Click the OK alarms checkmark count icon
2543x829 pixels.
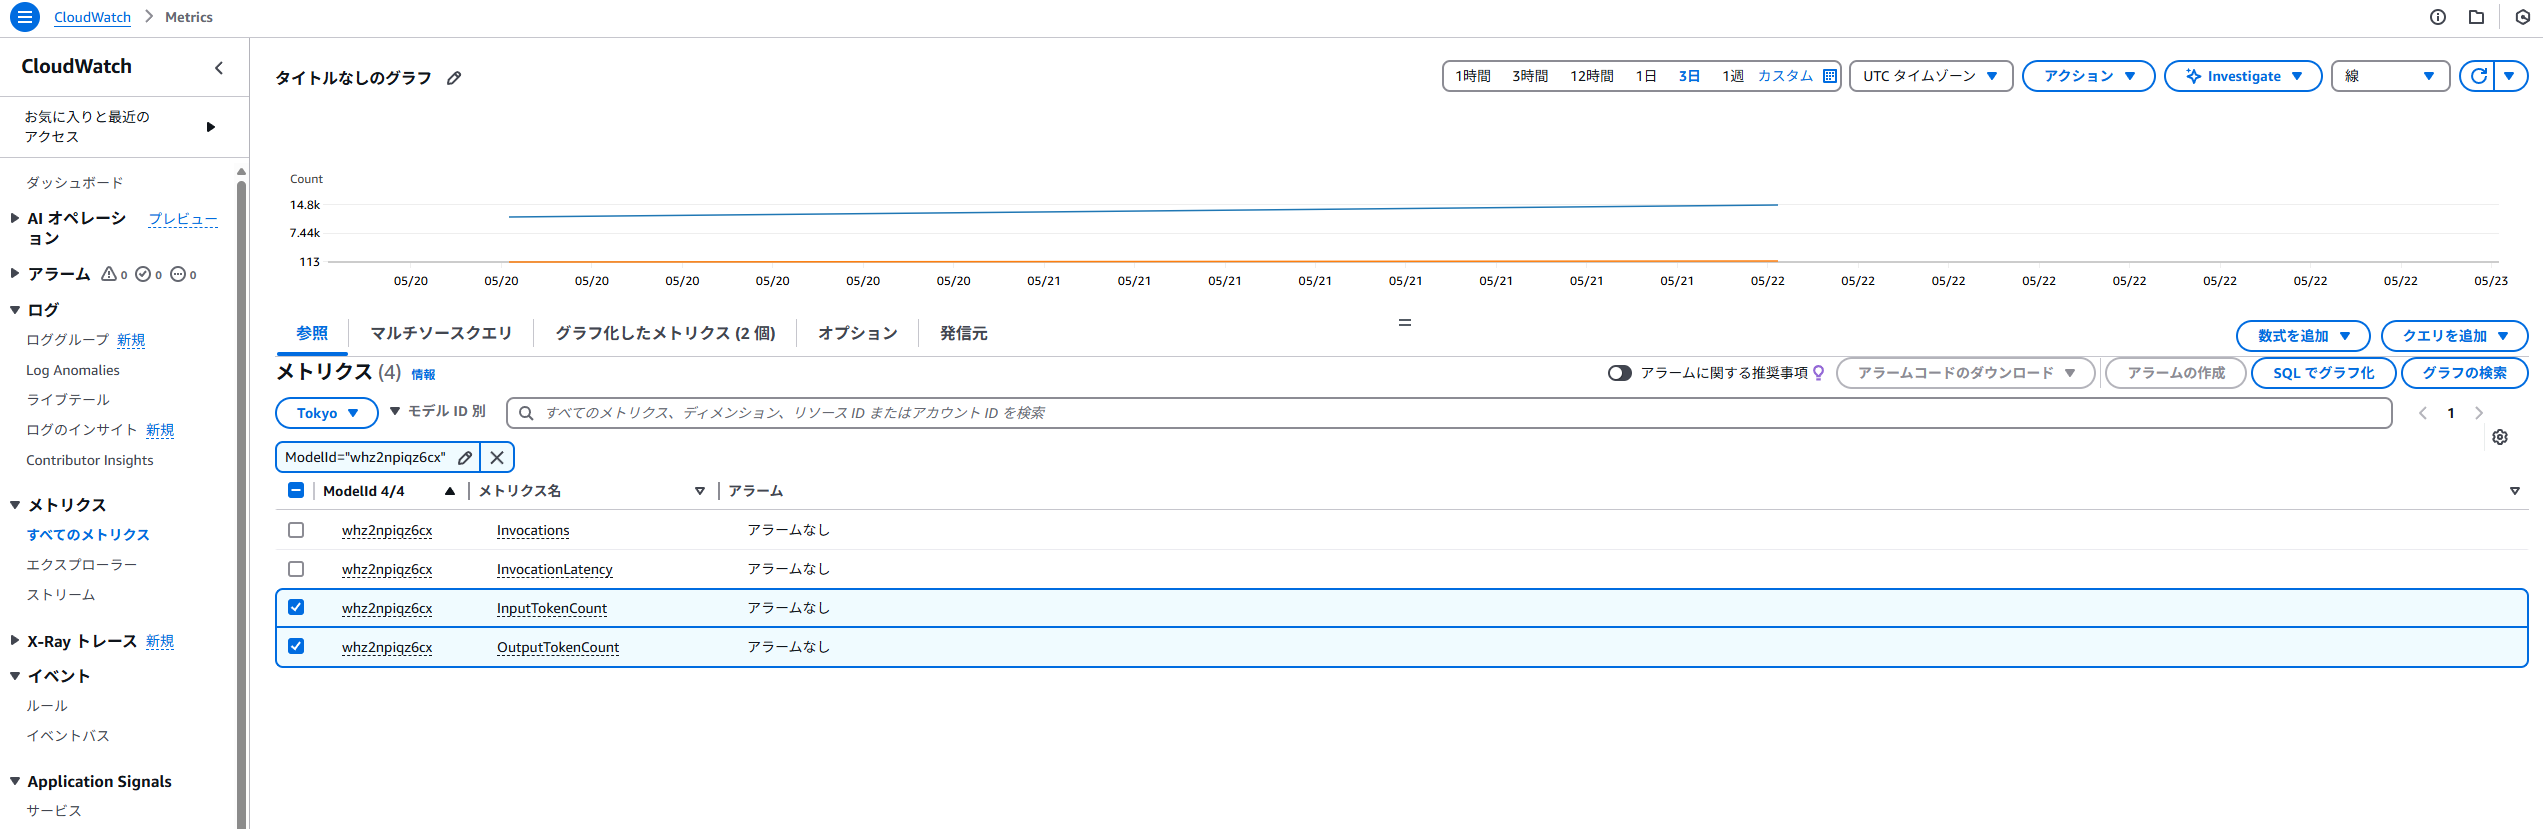click(143, 274)
